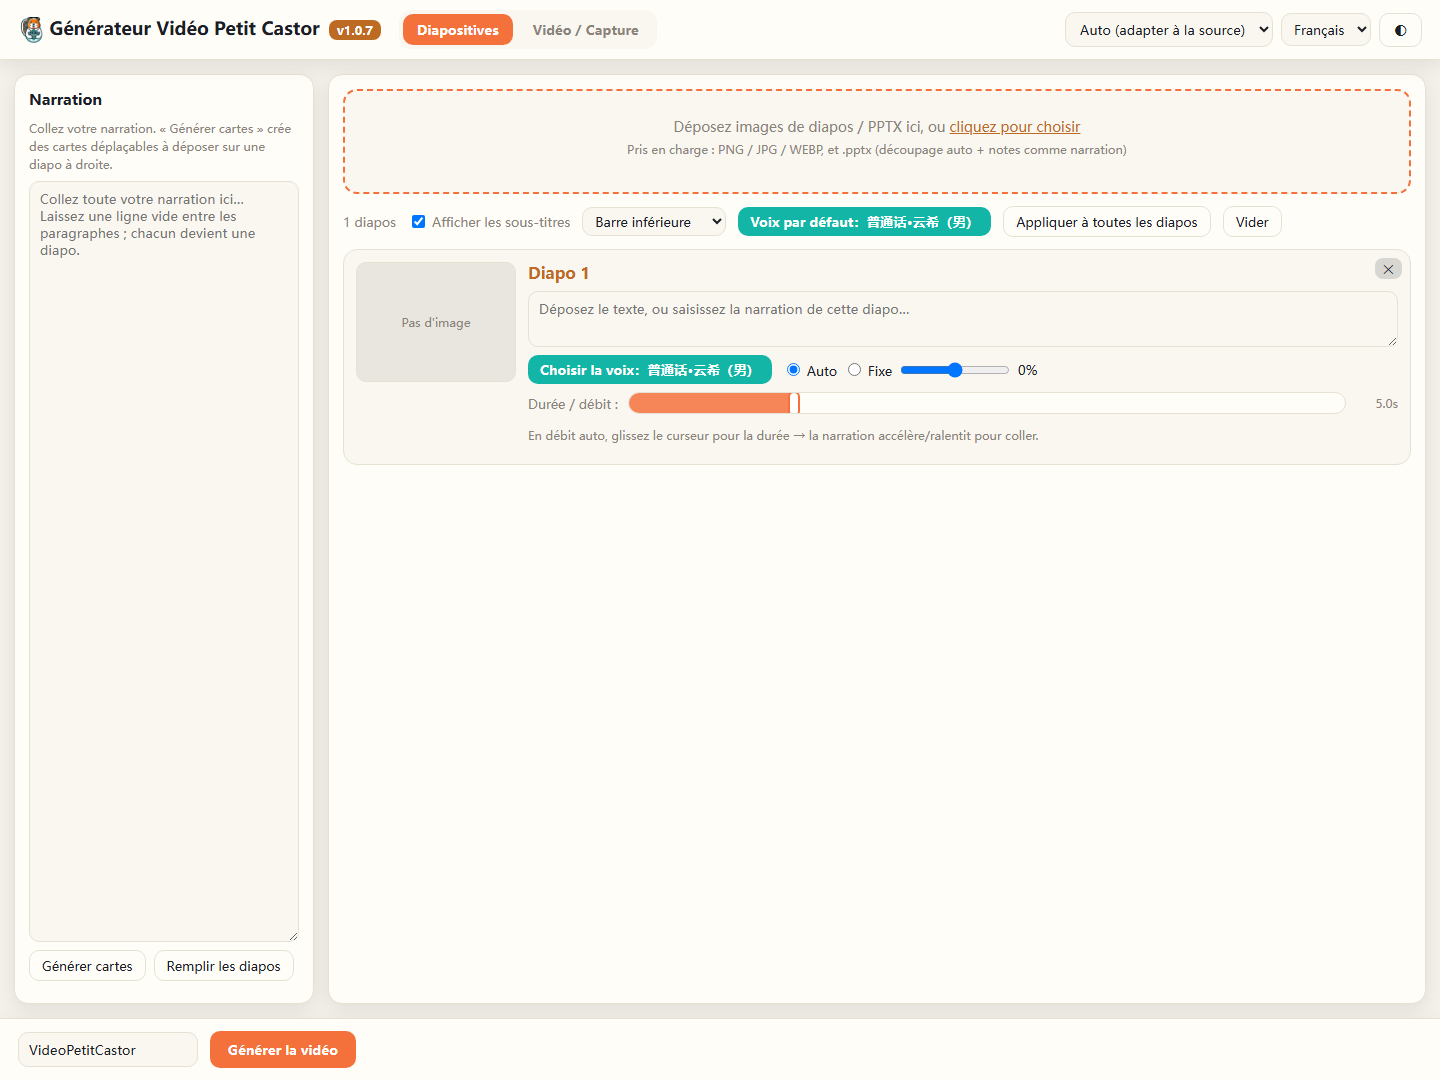Switch to the Diapositives tab
Viewport: 1440px width, 1080px height.
coord(458,30)
